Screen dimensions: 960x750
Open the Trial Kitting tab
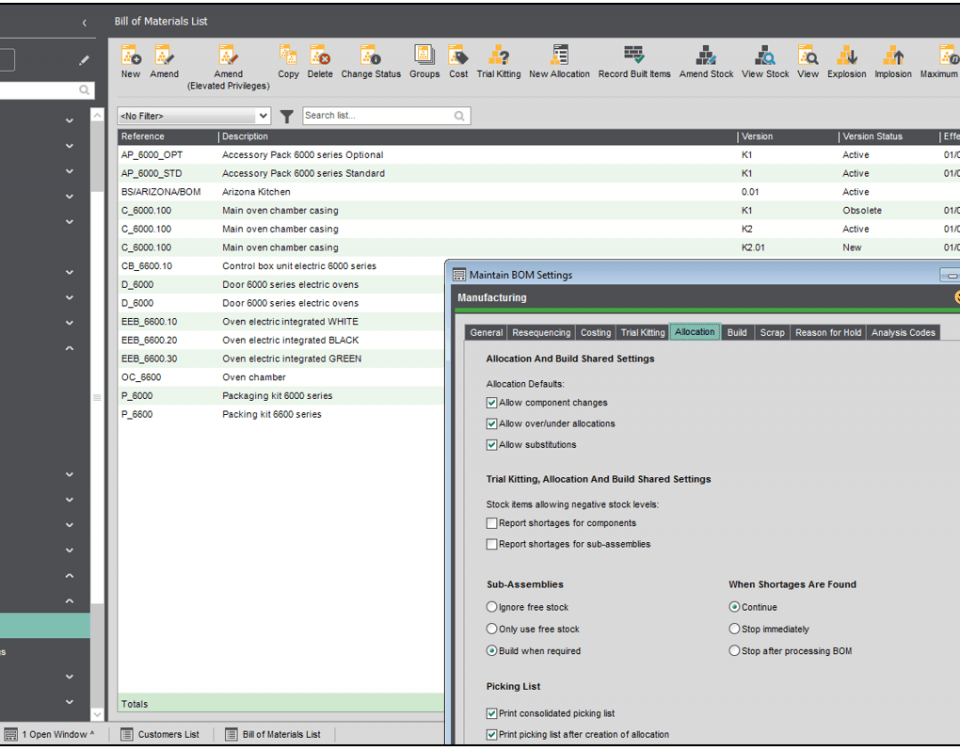pyautogui.click(x=643, y=332)
